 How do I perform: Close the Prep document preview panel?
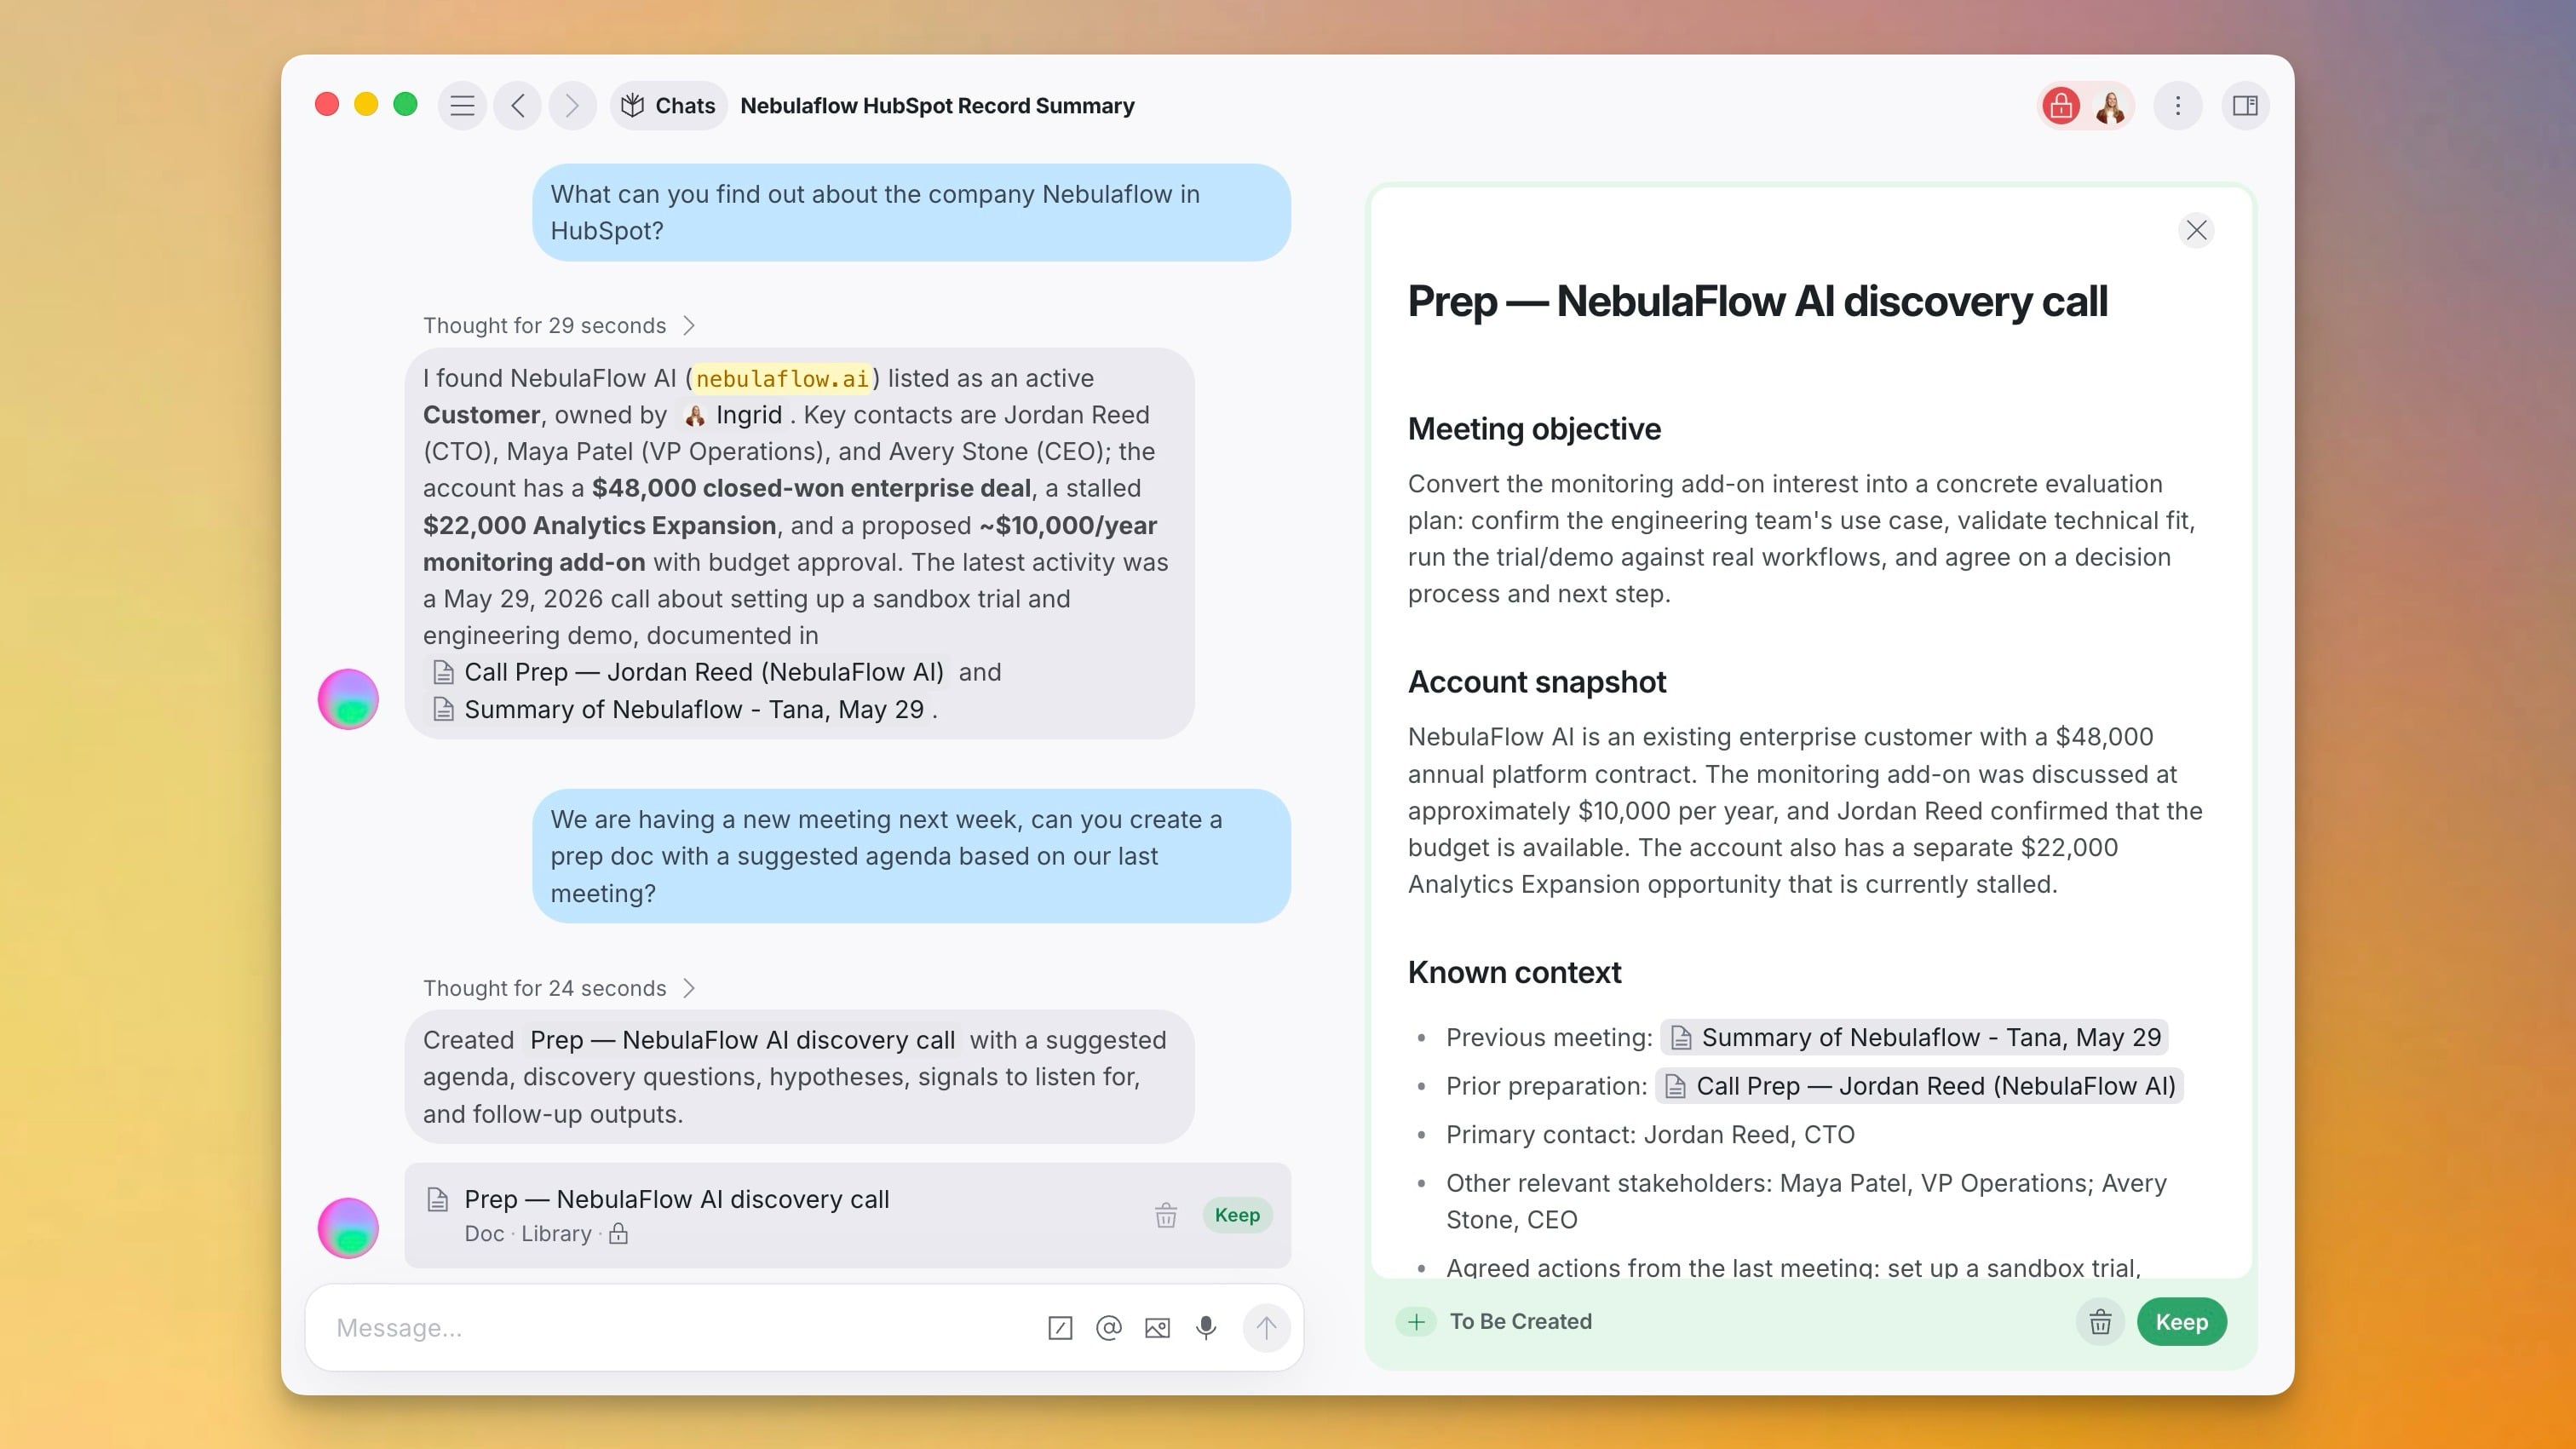pos(2196,230)
